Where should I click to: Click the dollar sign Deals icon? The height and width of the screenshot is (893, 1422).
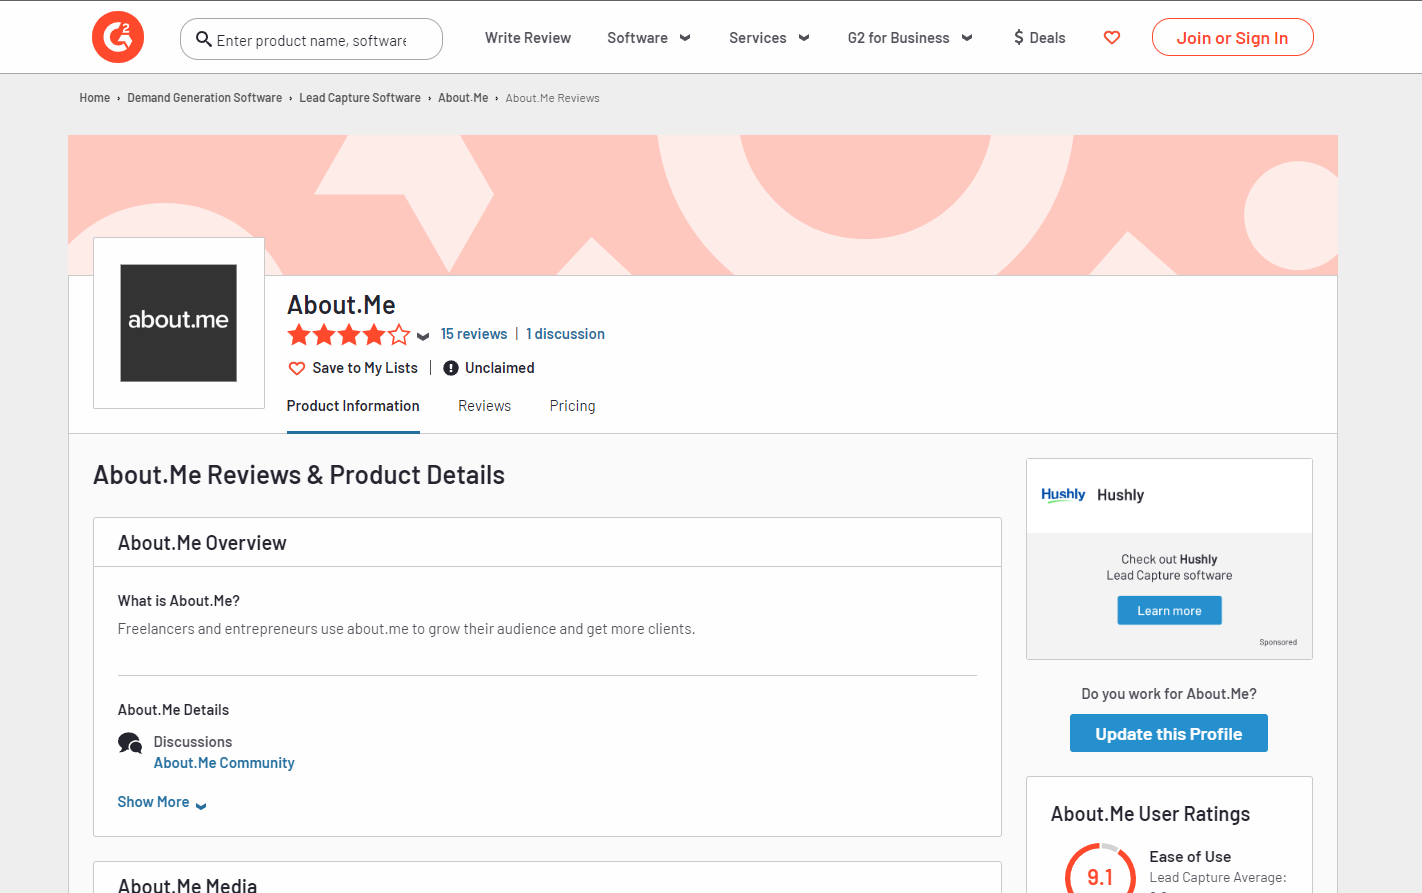point(1019,38)
